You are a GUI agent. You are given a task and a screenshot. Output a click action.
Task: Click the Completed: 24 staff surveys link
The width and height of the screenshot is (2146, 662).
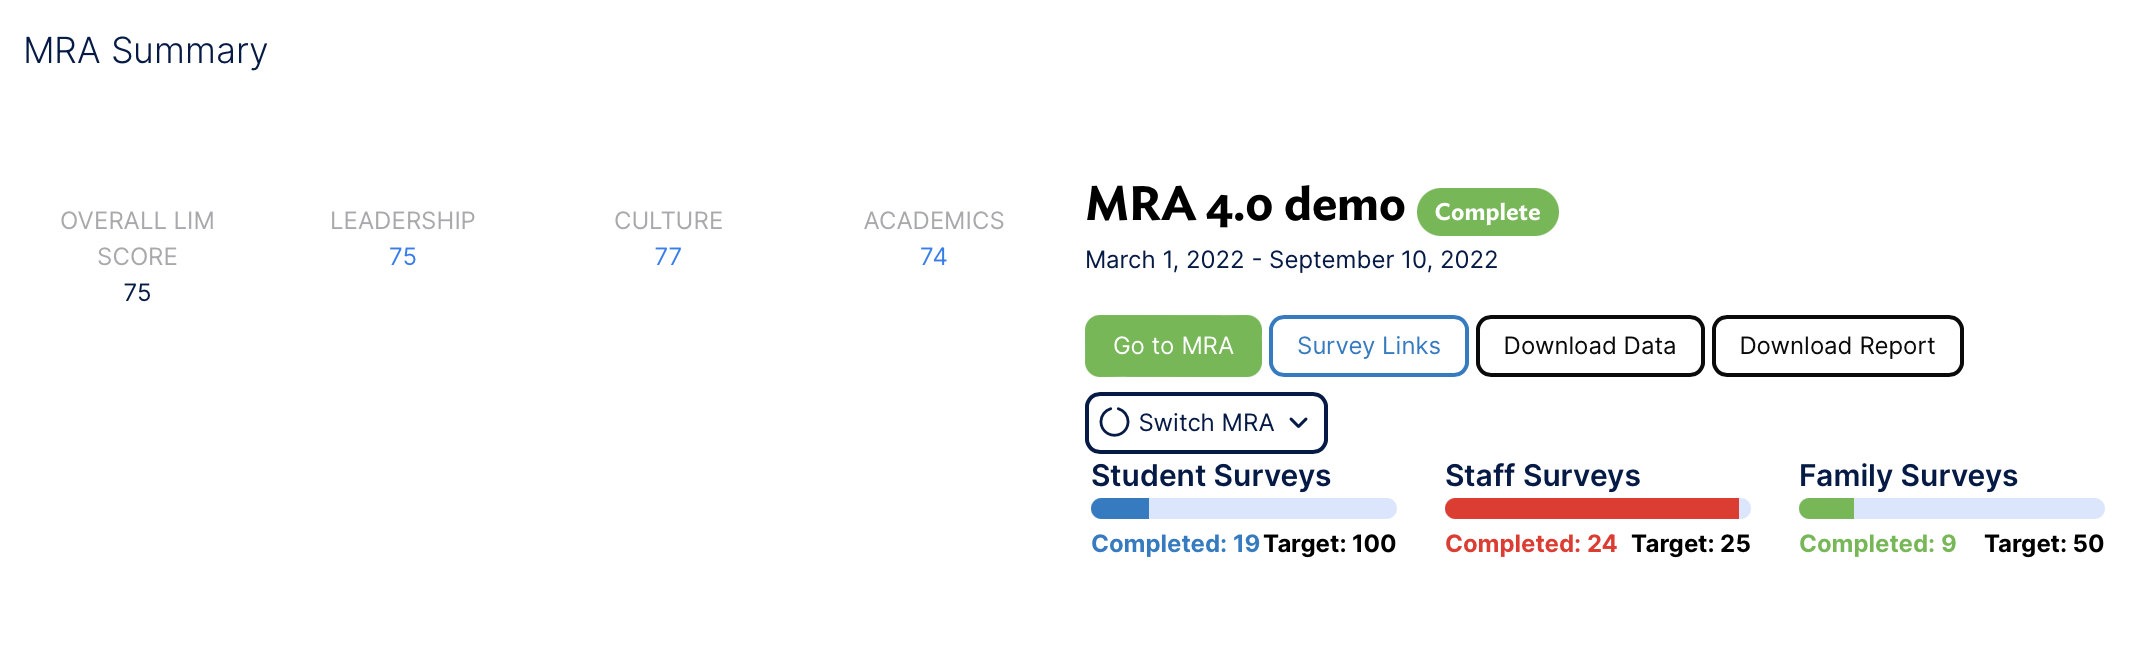tap(1531, 544)
